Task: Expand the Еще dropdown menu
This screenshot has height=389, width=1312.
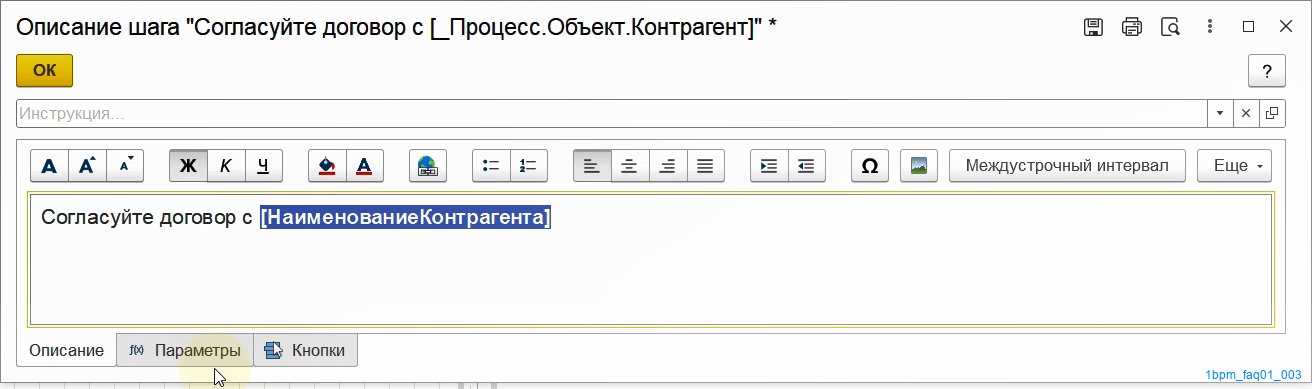Action: coord(1235,166)
